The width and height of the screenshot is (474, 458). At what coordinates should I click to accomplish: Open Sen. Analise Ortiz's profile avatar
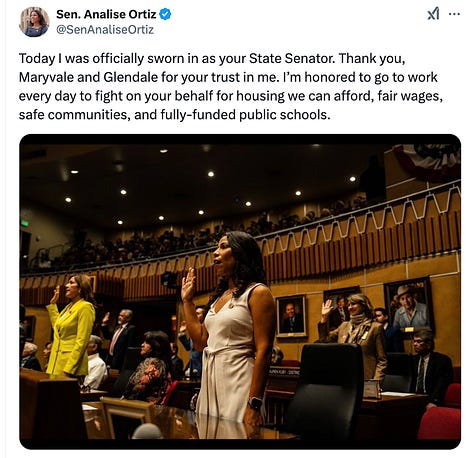tap(34, 22)
